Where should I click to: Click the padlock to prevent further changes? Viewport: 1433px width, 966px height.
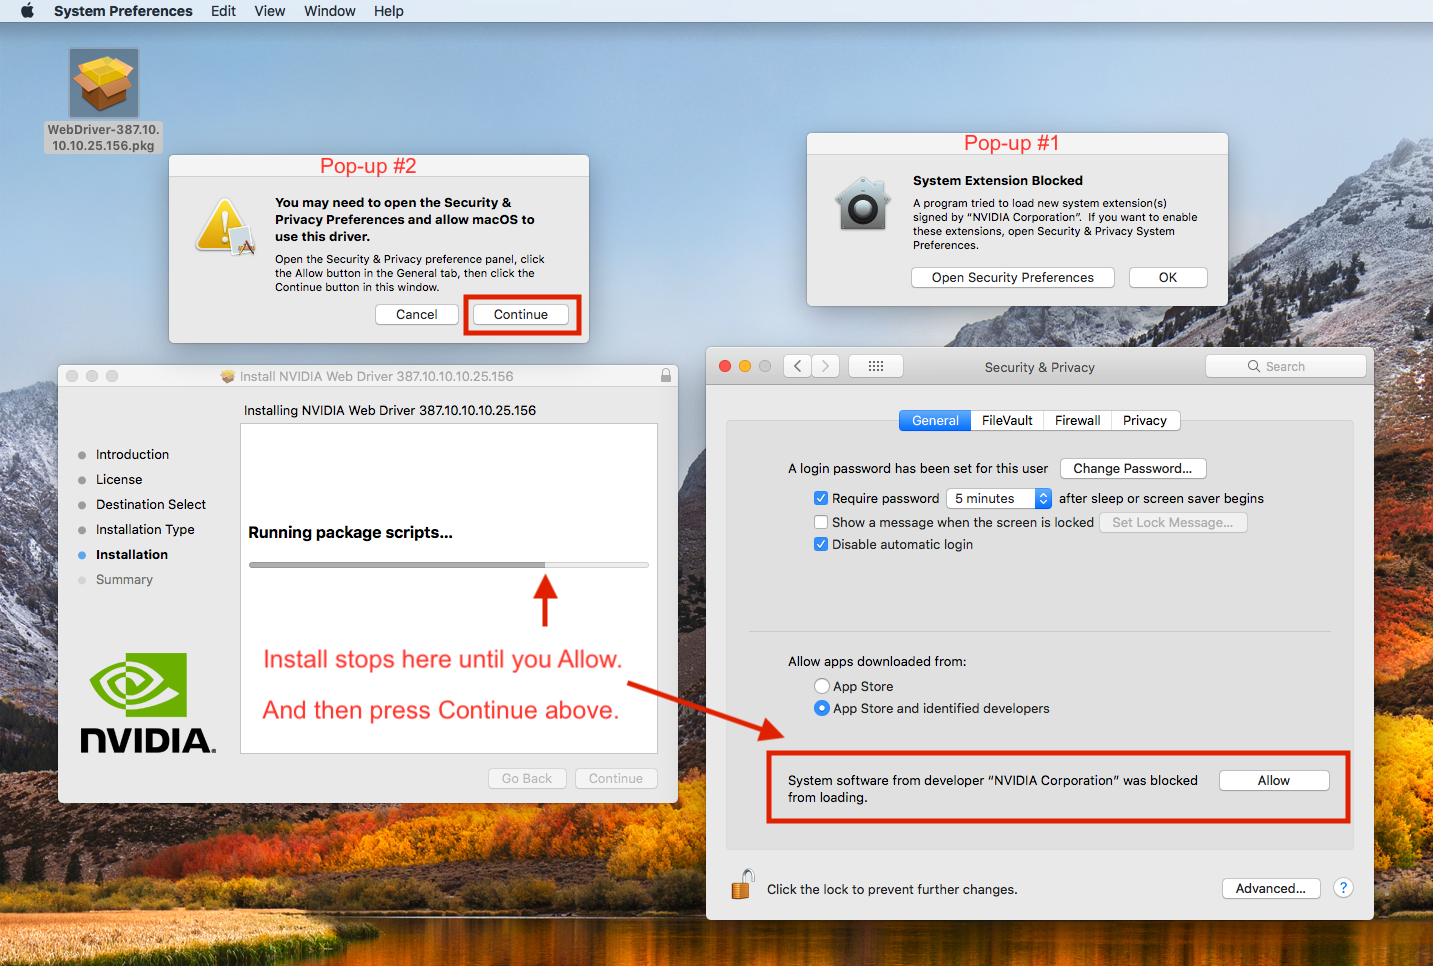pyautogui.click(x=742, y=885)
